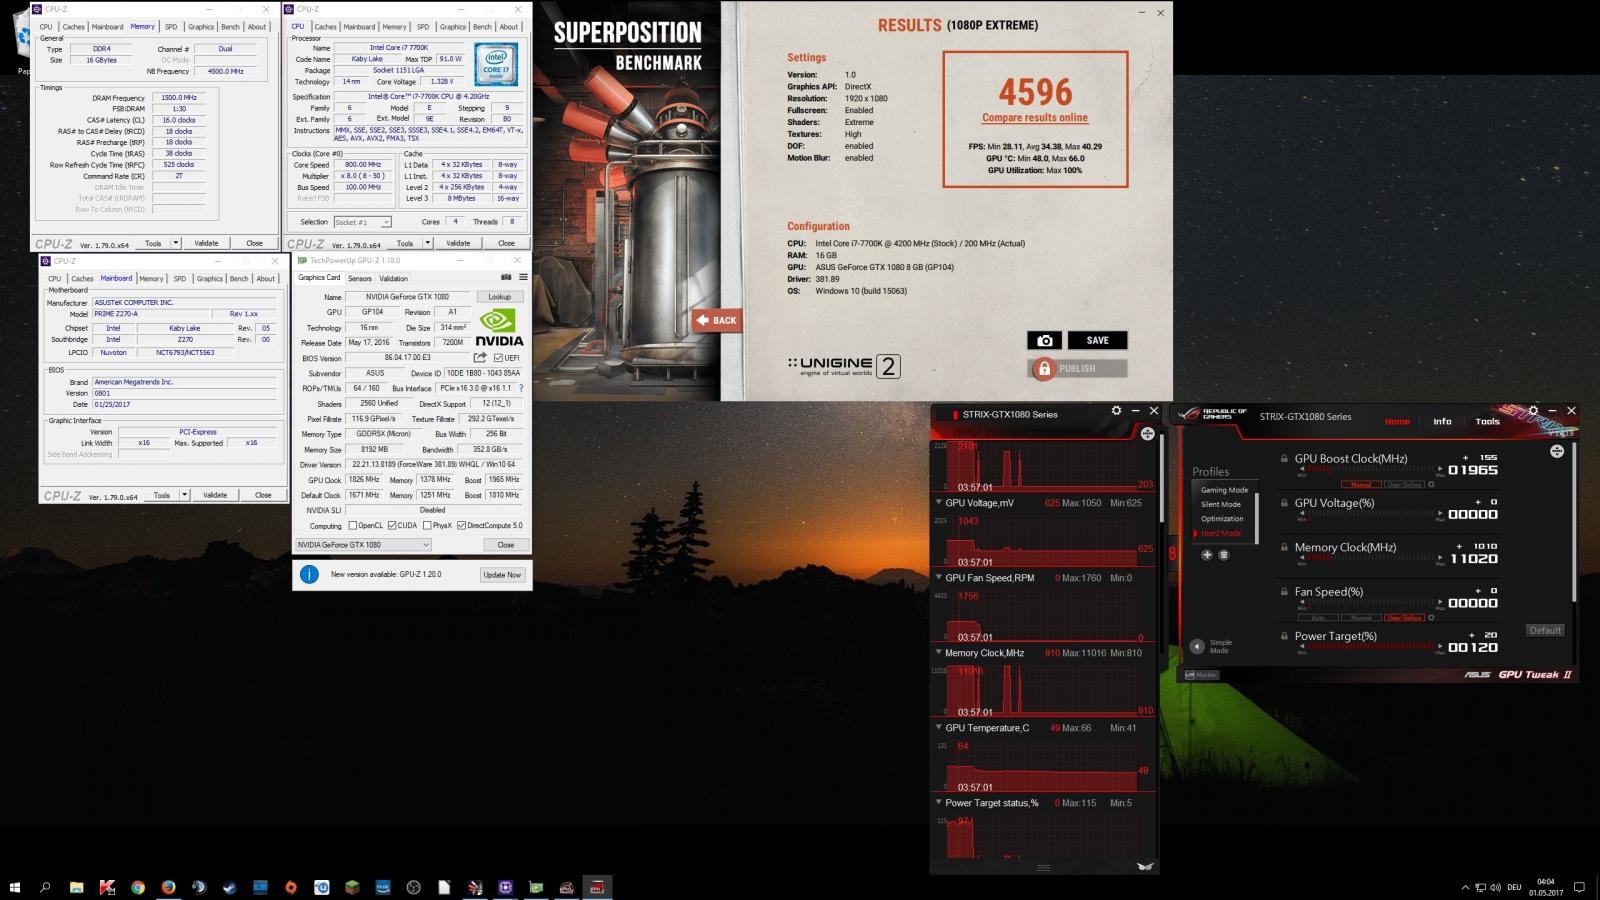Select User Define mode under Fan Speed

(x=1404, y=617)
